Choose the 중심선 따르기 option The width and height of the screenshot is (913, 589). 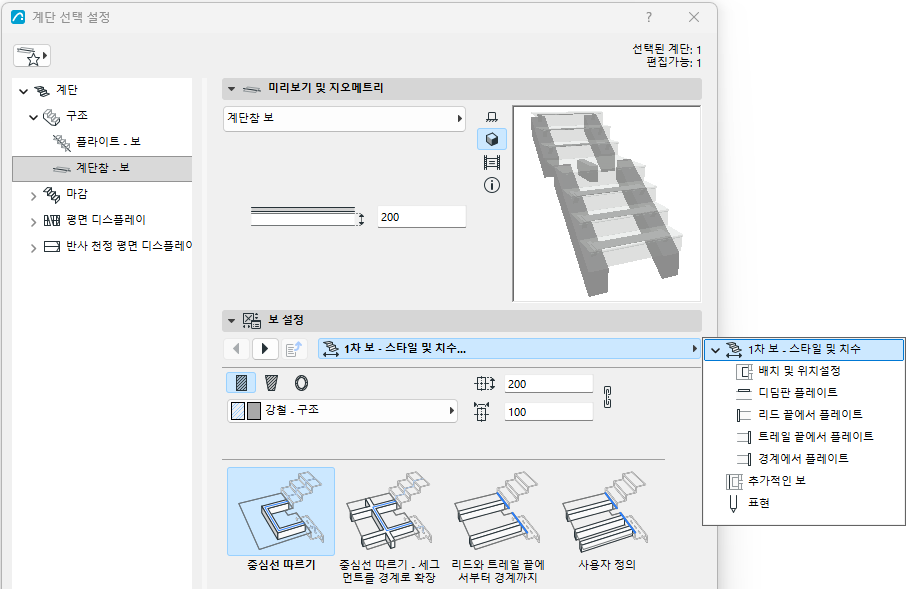pyautogui.click(x=281, y=519)
